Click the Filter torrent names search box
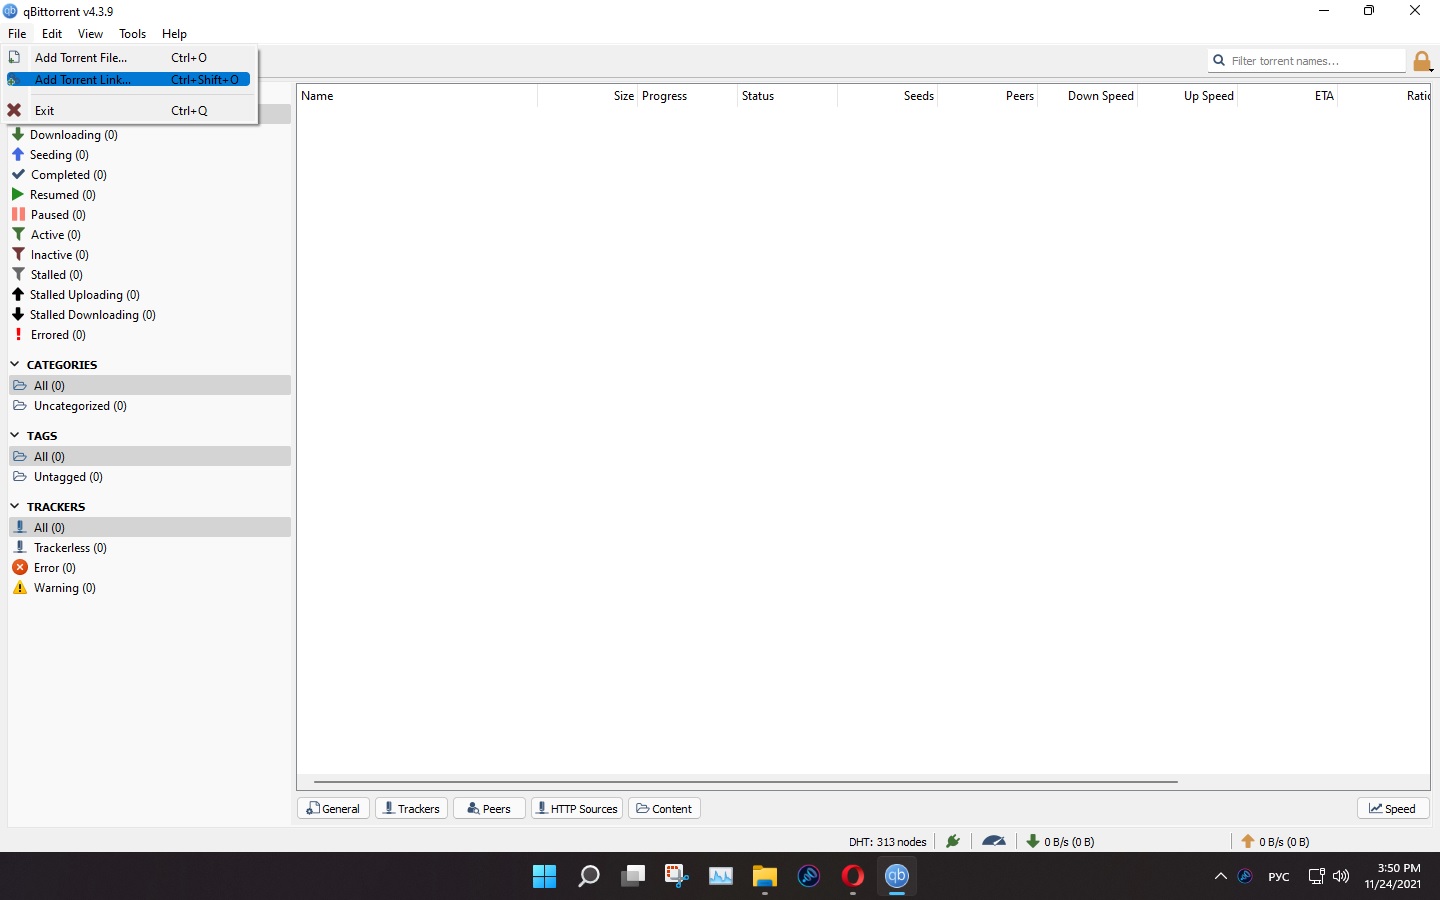This screenshot has width=1440, height=900. (x=1306, y=60)
